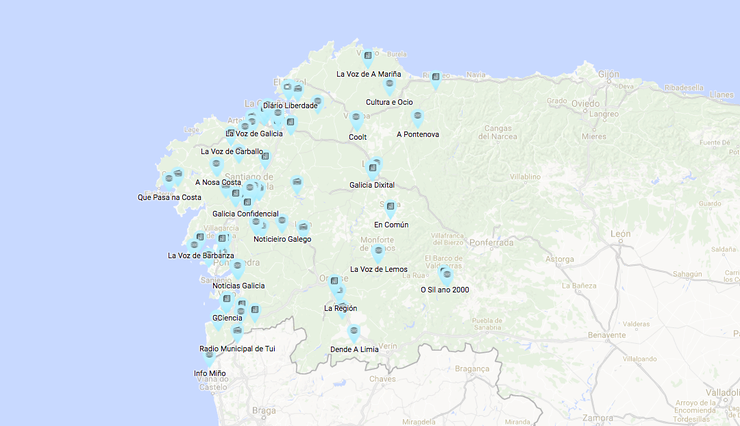
Task: Open the Radio Municipal de Tui marker
Action: [x=237, y=333]
